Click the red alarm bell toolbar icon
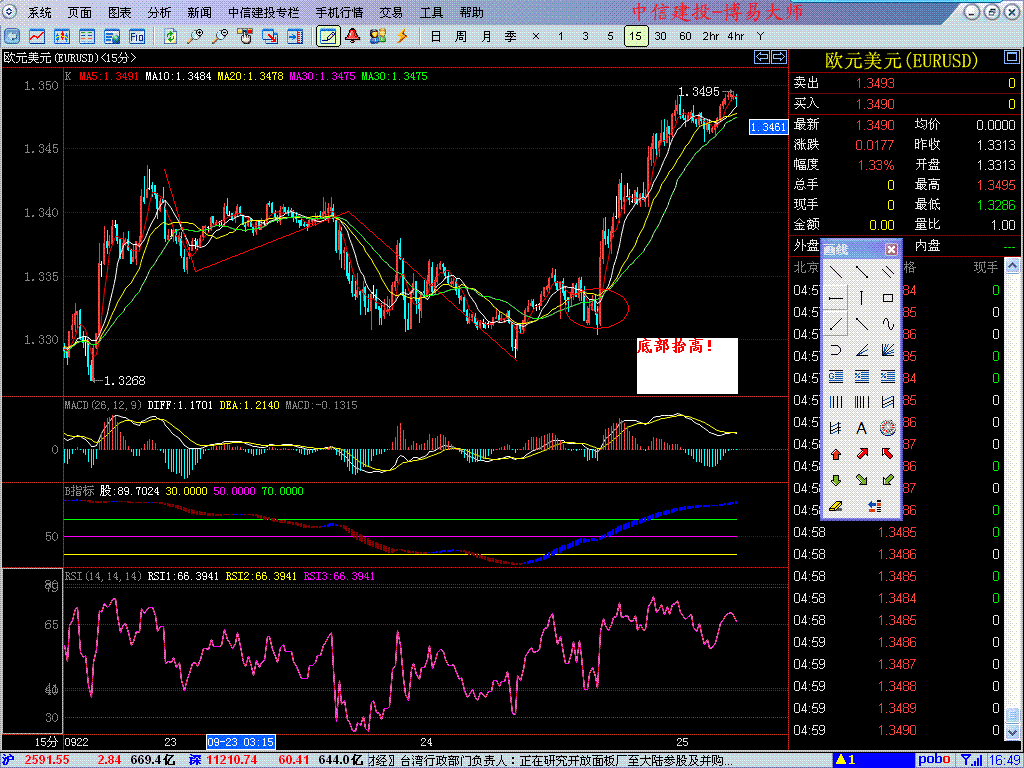 coord(352,36)
